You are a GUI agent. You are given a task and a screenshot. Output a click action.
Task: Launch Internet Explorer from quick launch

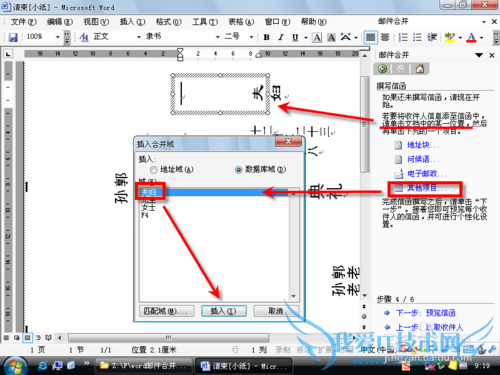point(42,366)
